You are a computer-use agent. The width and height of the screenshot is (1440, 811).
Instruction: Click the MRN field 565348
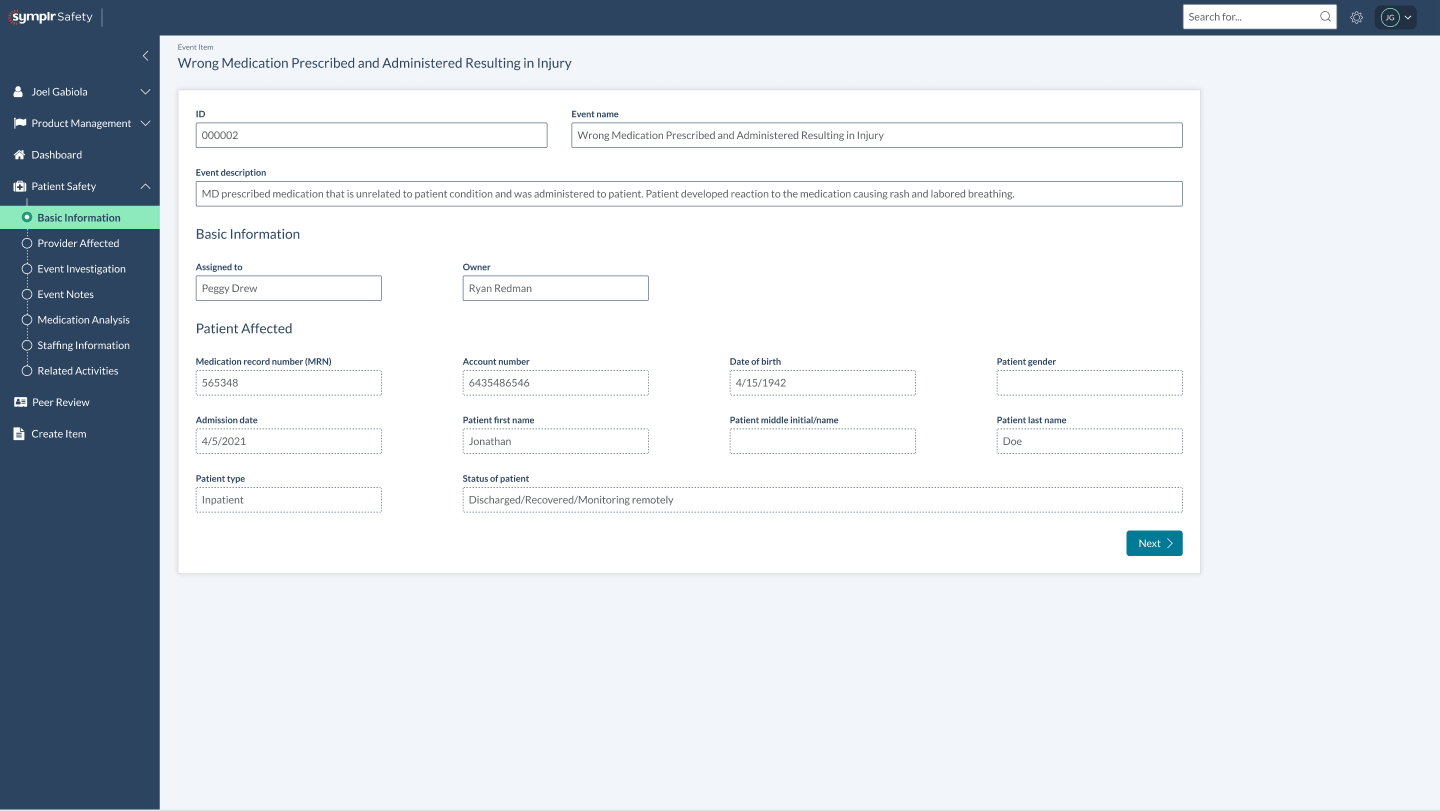click(x=289, y=383)
